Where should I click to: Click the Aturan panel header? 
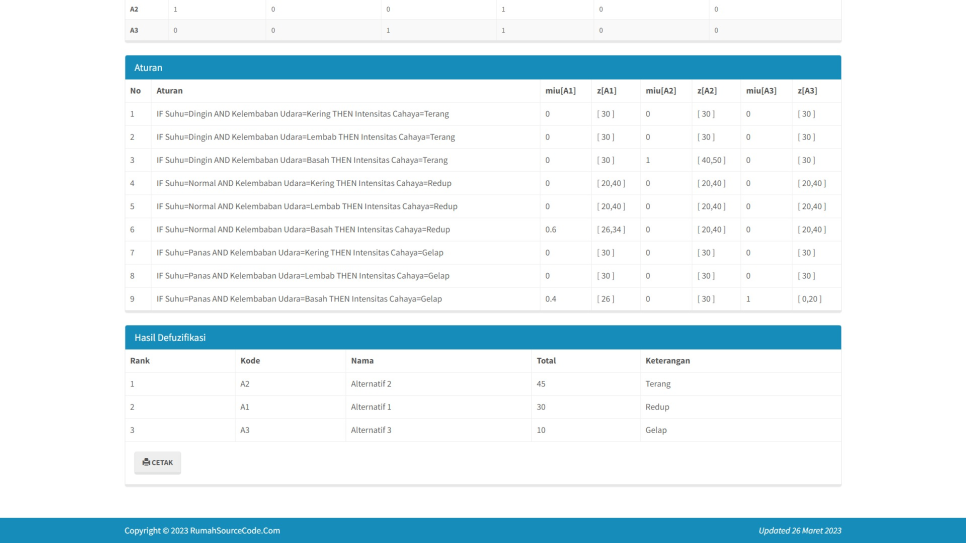[x=483, y=67]
